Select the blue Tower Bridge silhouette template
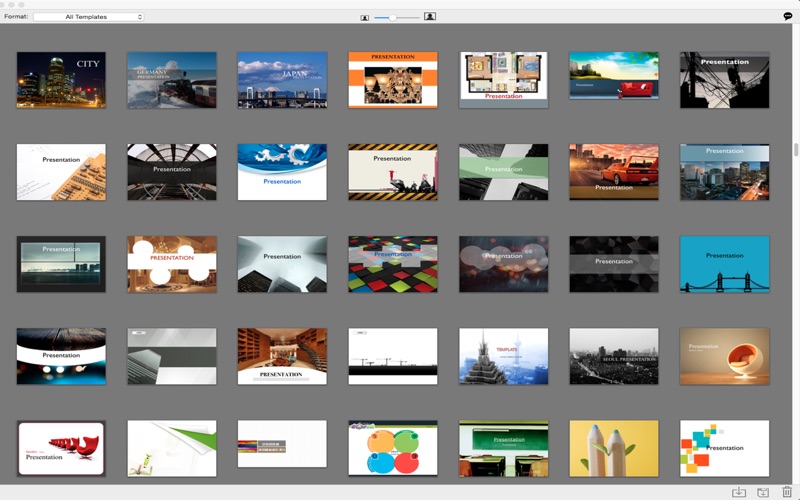 (x=724, y=264)
